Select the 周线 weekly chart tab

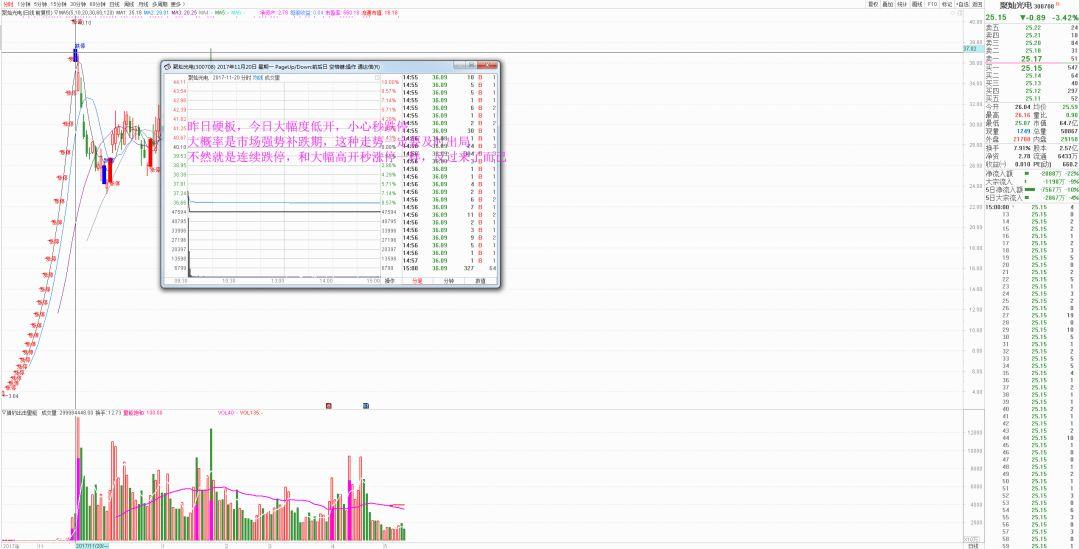[129, 4]
